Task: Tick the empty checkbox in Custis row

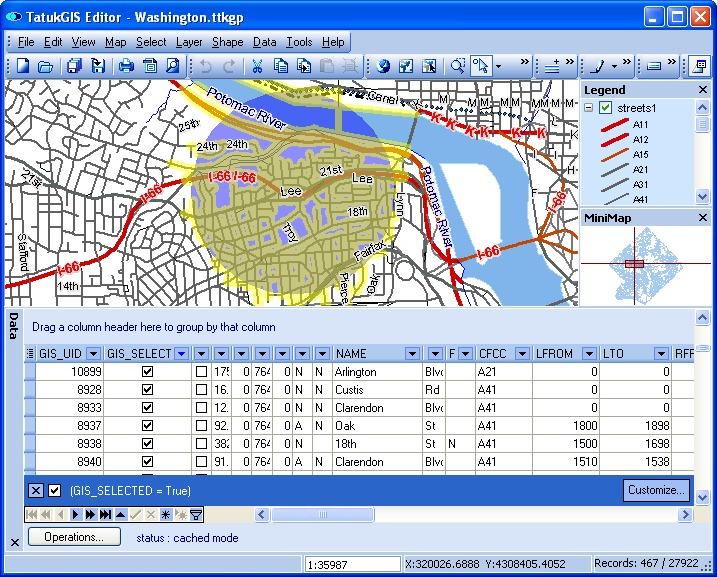Action: (201, 390)
